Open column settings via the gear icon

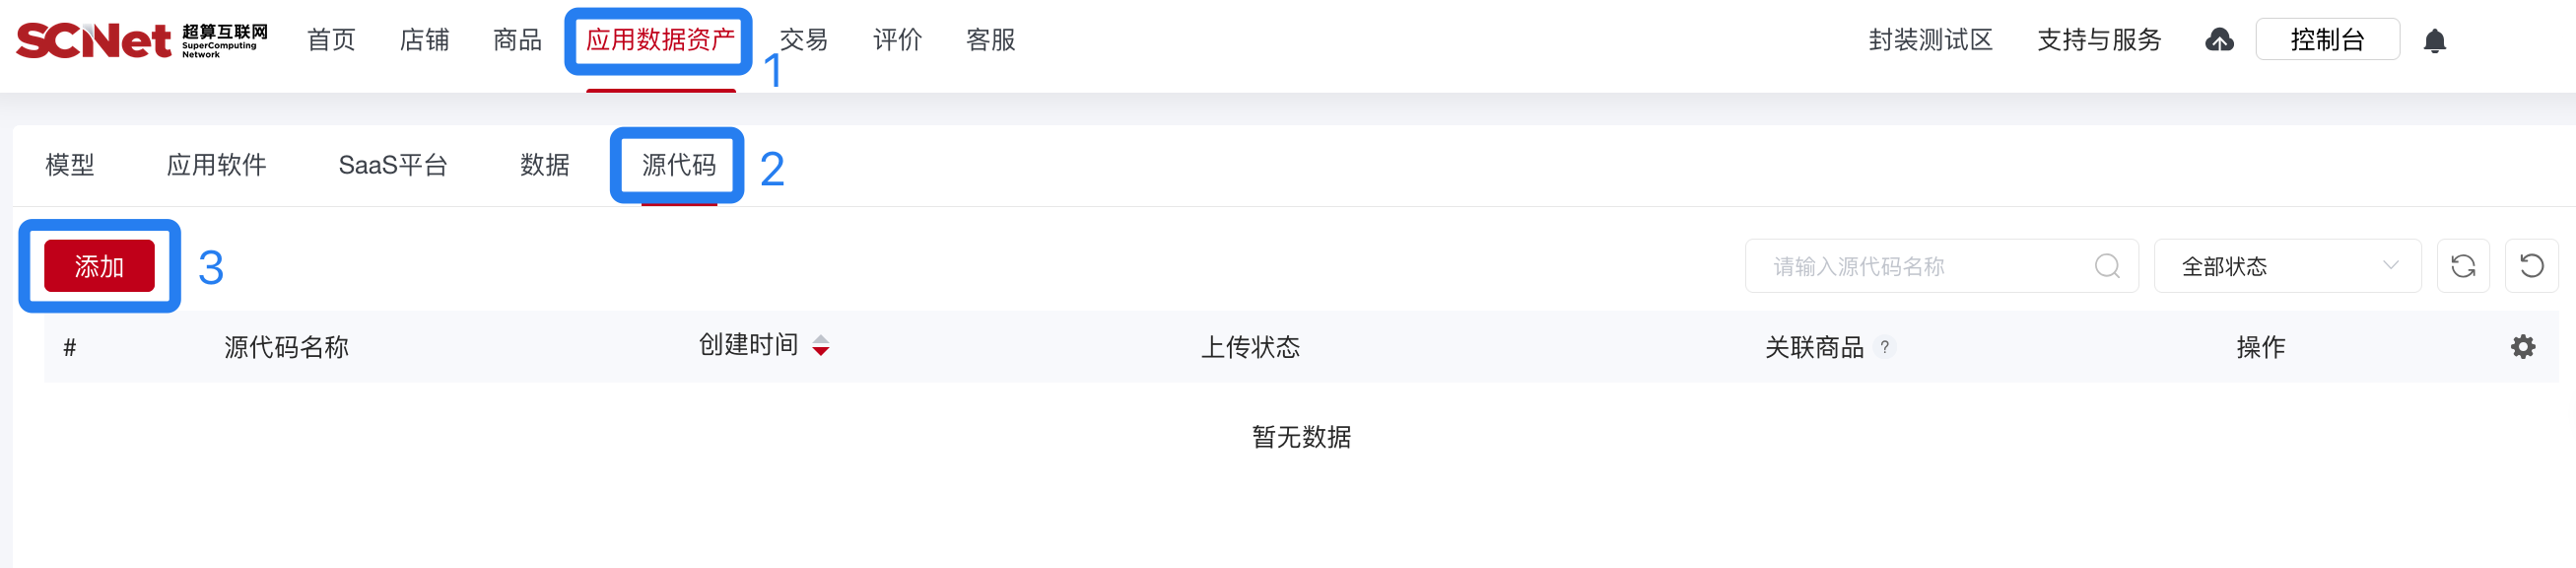coord(2524,345)
